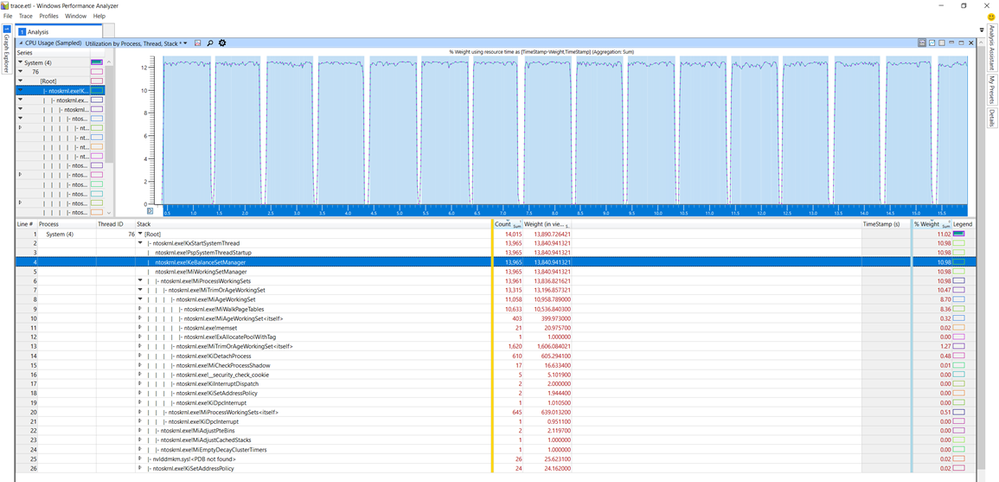Sort by the % Weight column header
Screen dimensions: 999x482
tap(931, 225)
